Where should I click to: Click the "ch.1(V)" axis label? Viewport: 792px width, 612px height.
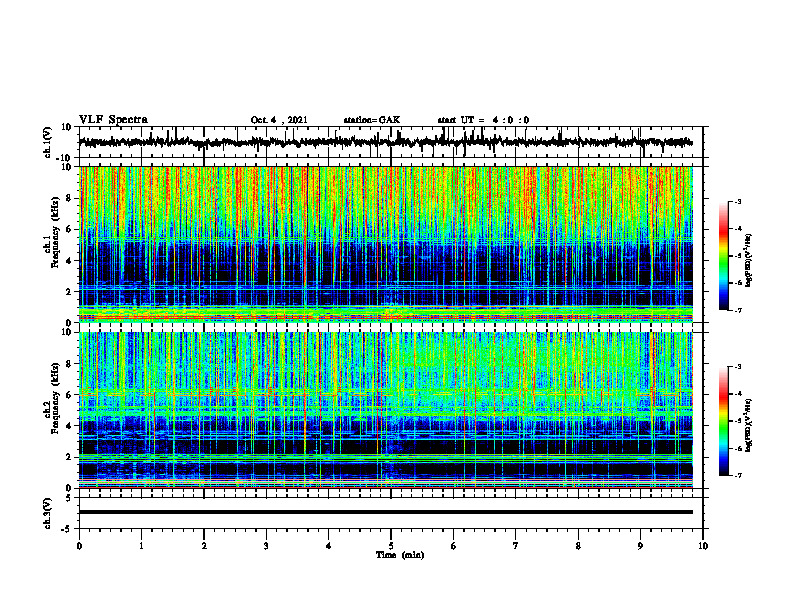point(48,142)
